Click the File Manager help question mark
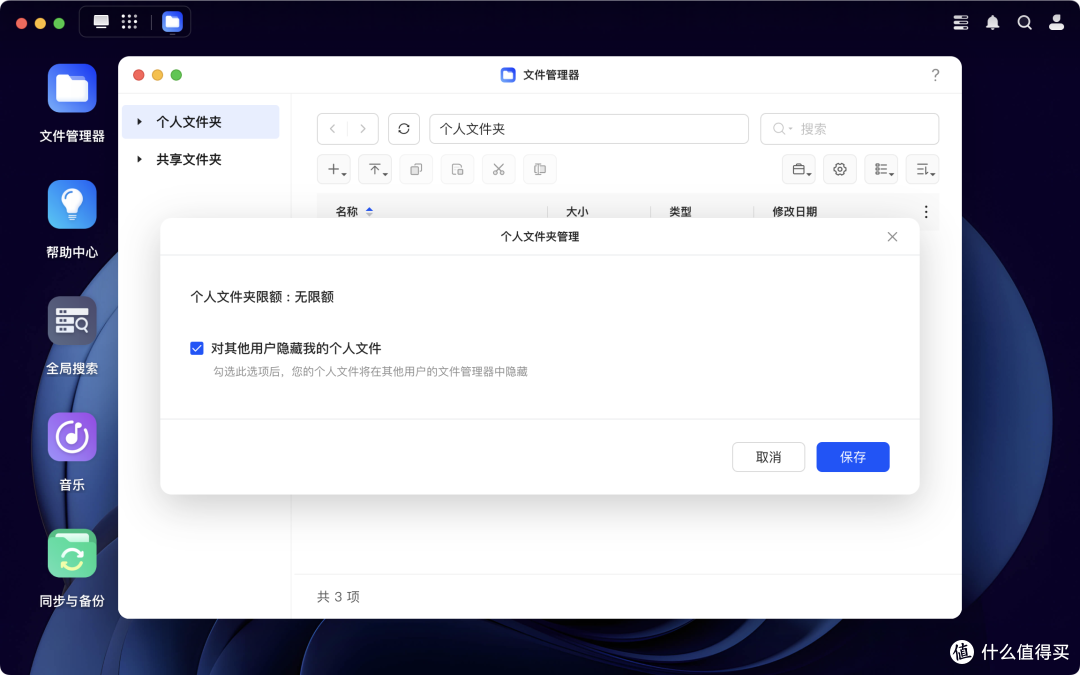The height and width of the screenshot is (675, 1080). (x=935, y=75)
